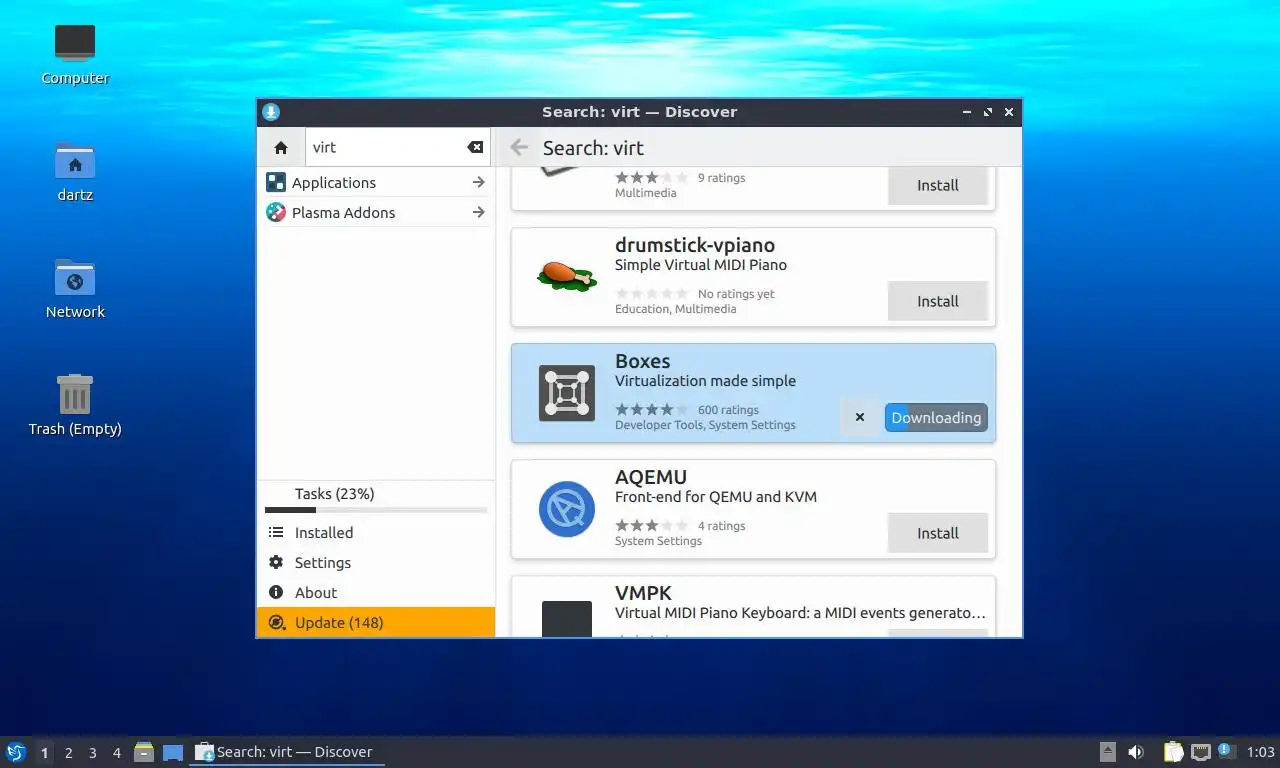The height and width of the screenshot is (768, 1280).
Task: Install AQEMU
Action: pos(938,533)
